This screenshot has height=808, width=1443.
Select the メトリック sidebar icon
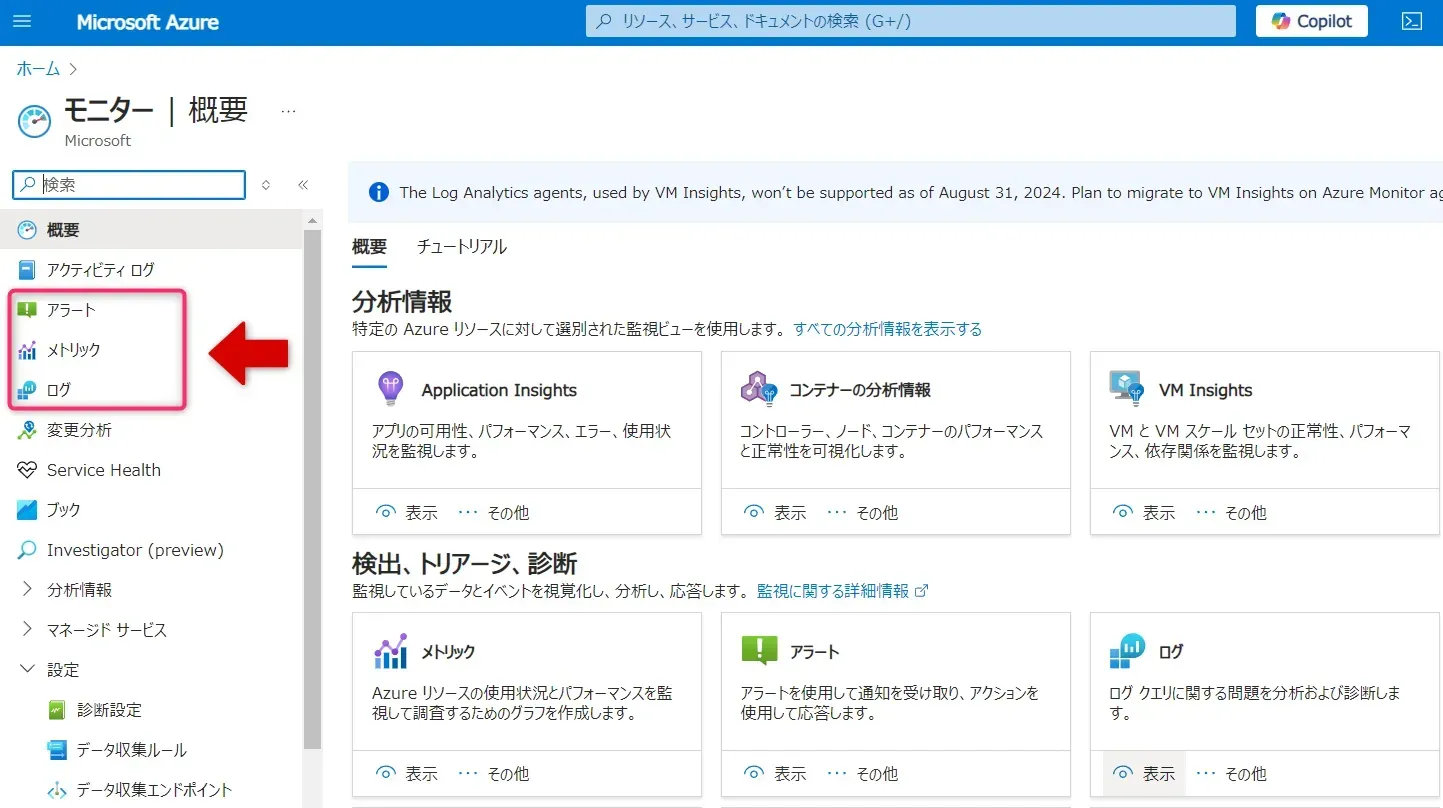27,350
